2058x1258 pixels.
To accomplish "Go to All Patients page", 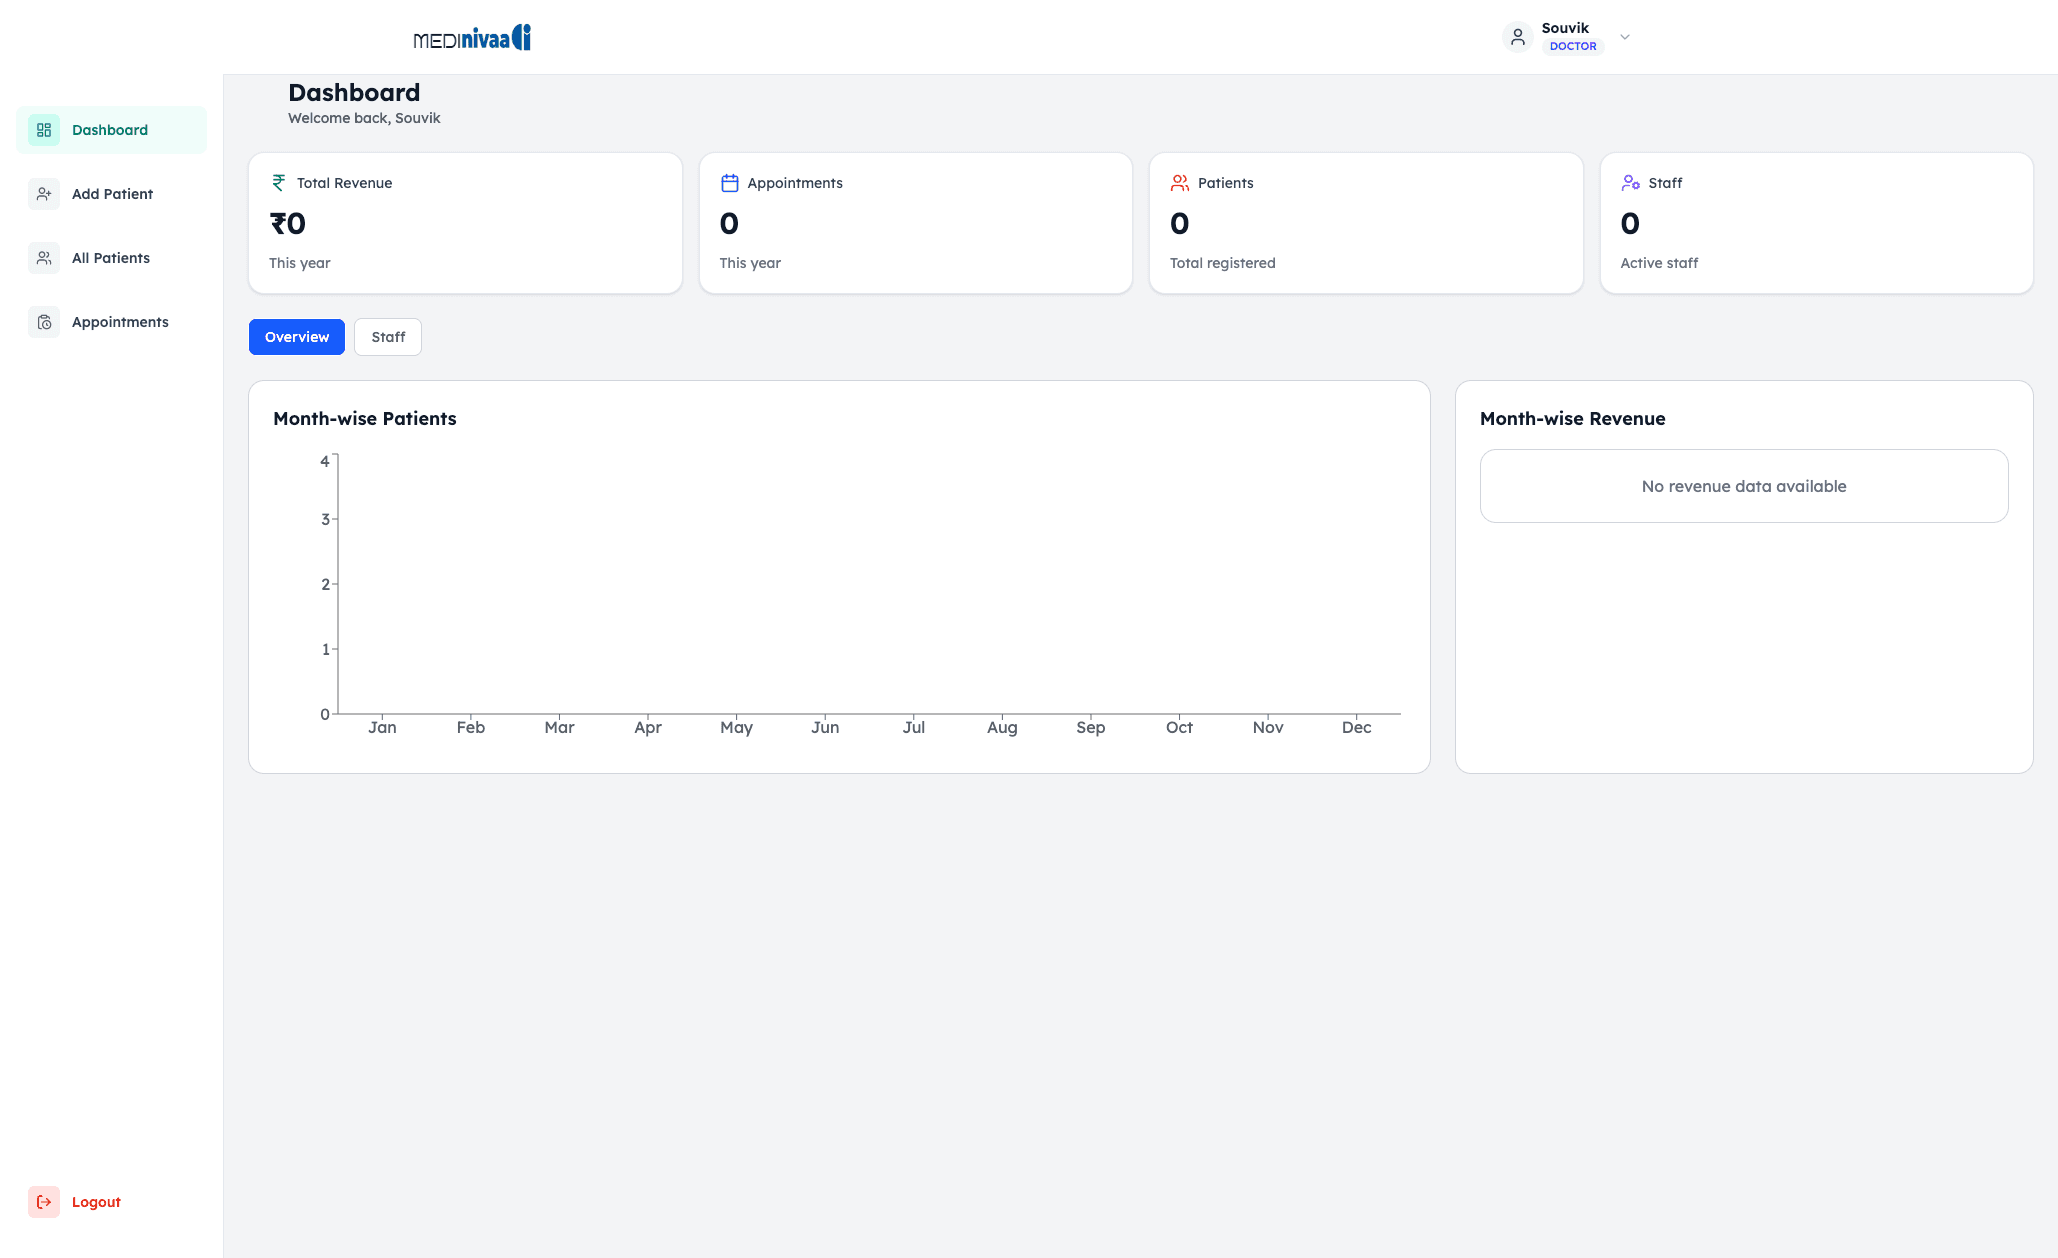I will pos(111,258).
